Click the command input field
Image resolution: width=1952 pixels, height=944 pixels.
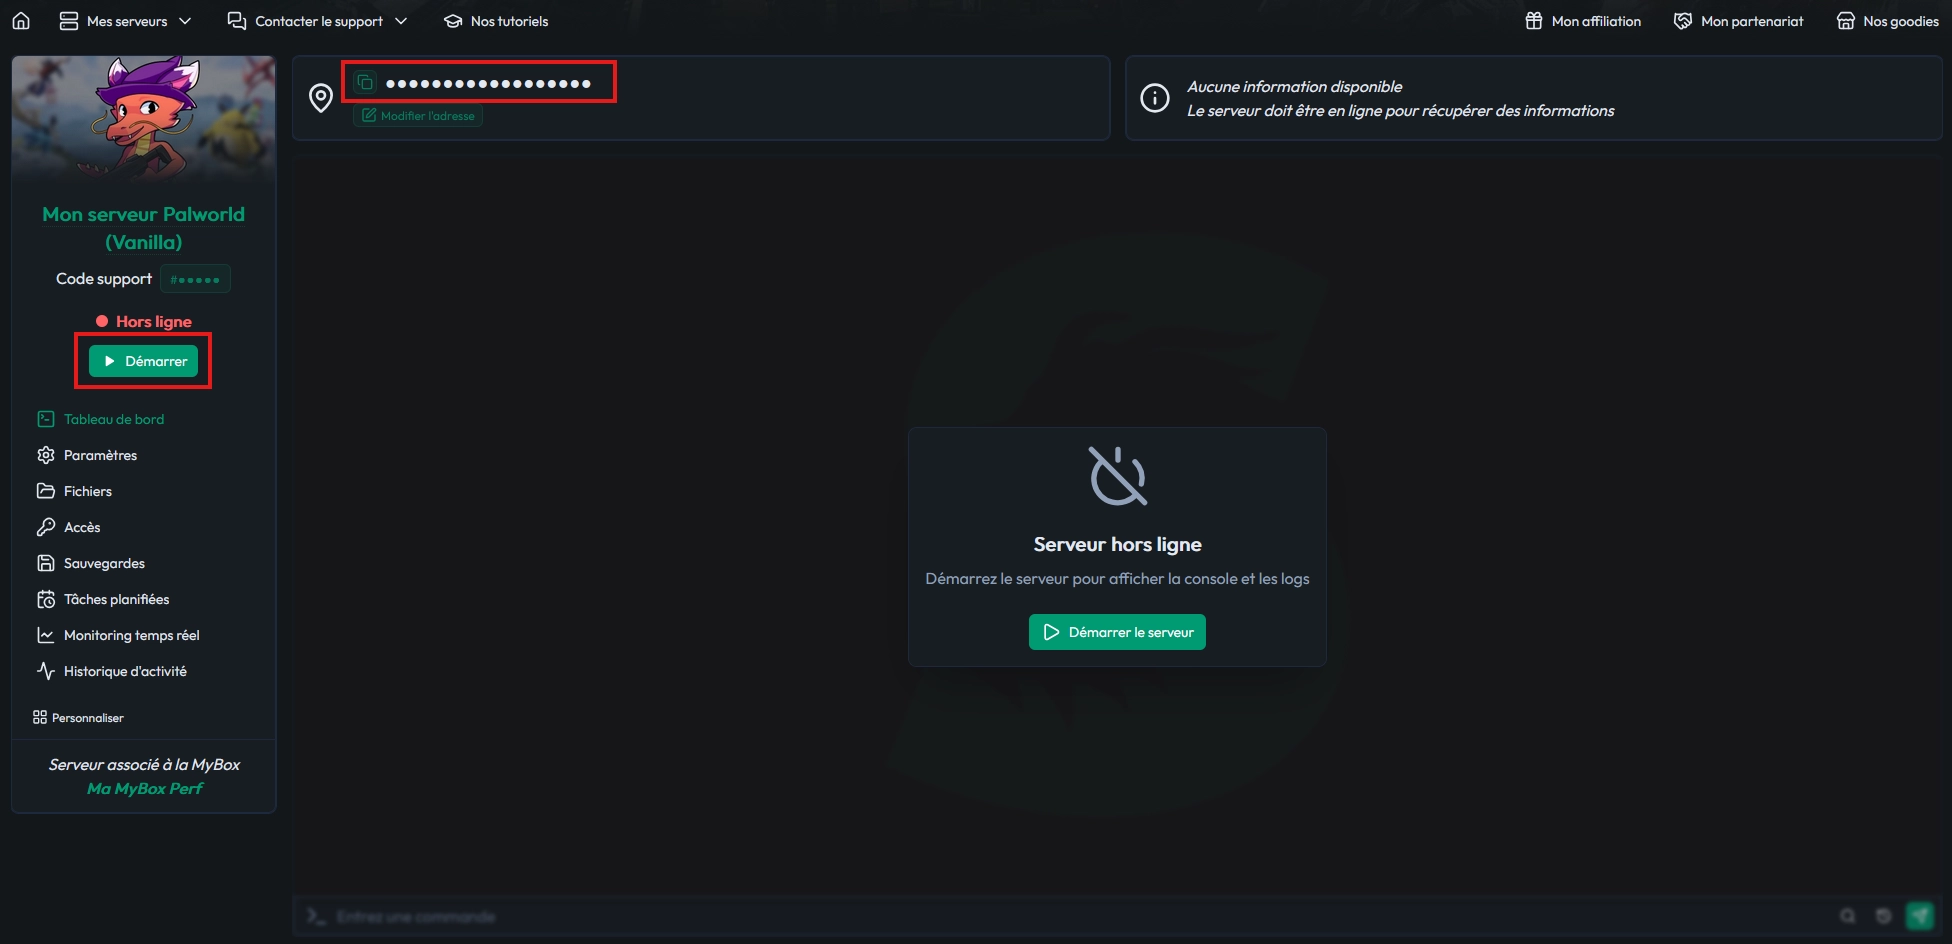1000,916
